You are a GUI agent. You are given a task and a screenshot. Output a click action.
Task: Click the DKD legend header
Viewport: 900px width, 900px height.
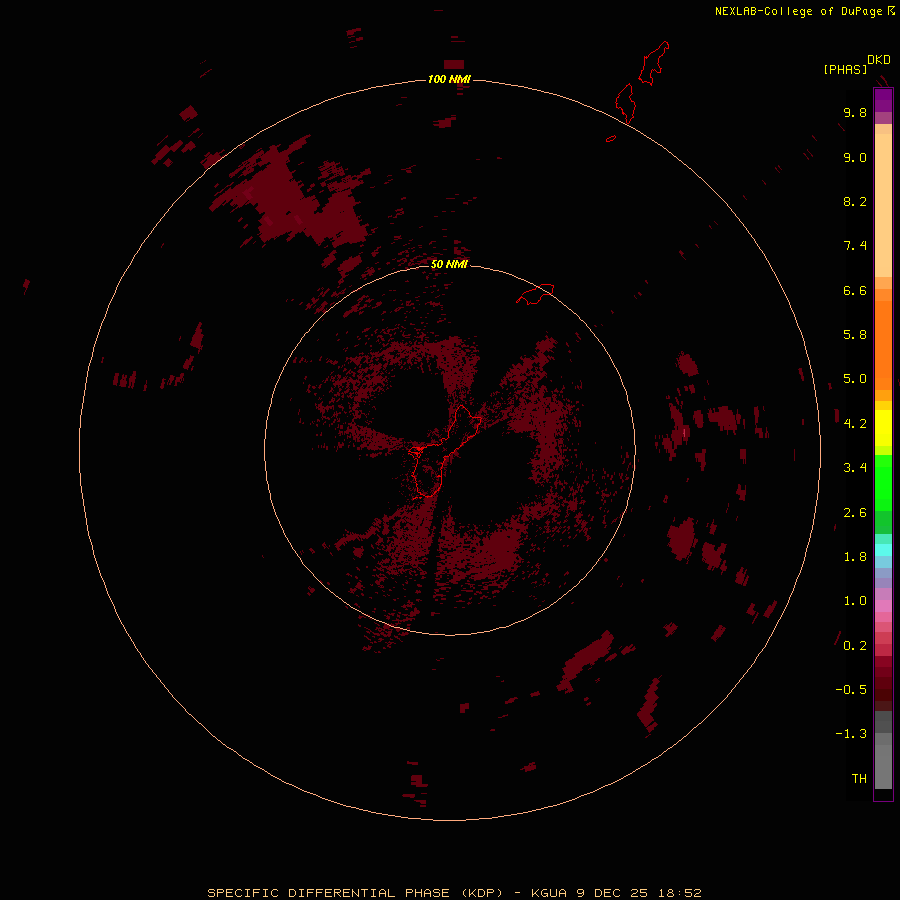(879, 59)
